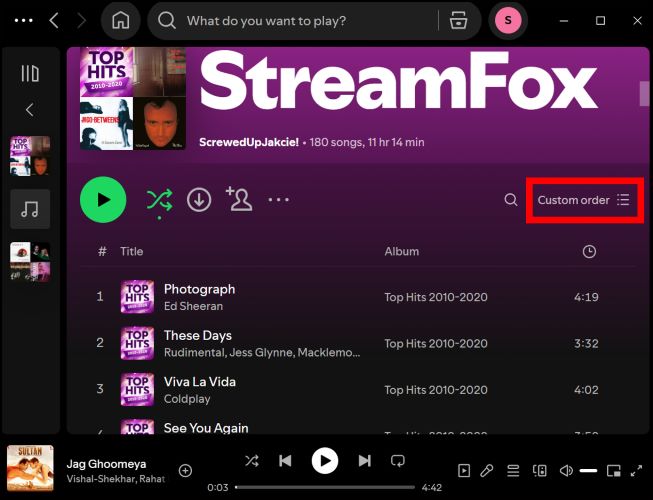
Task: Open the Home page
Action: pyautogui.click(x=121, y=20)
